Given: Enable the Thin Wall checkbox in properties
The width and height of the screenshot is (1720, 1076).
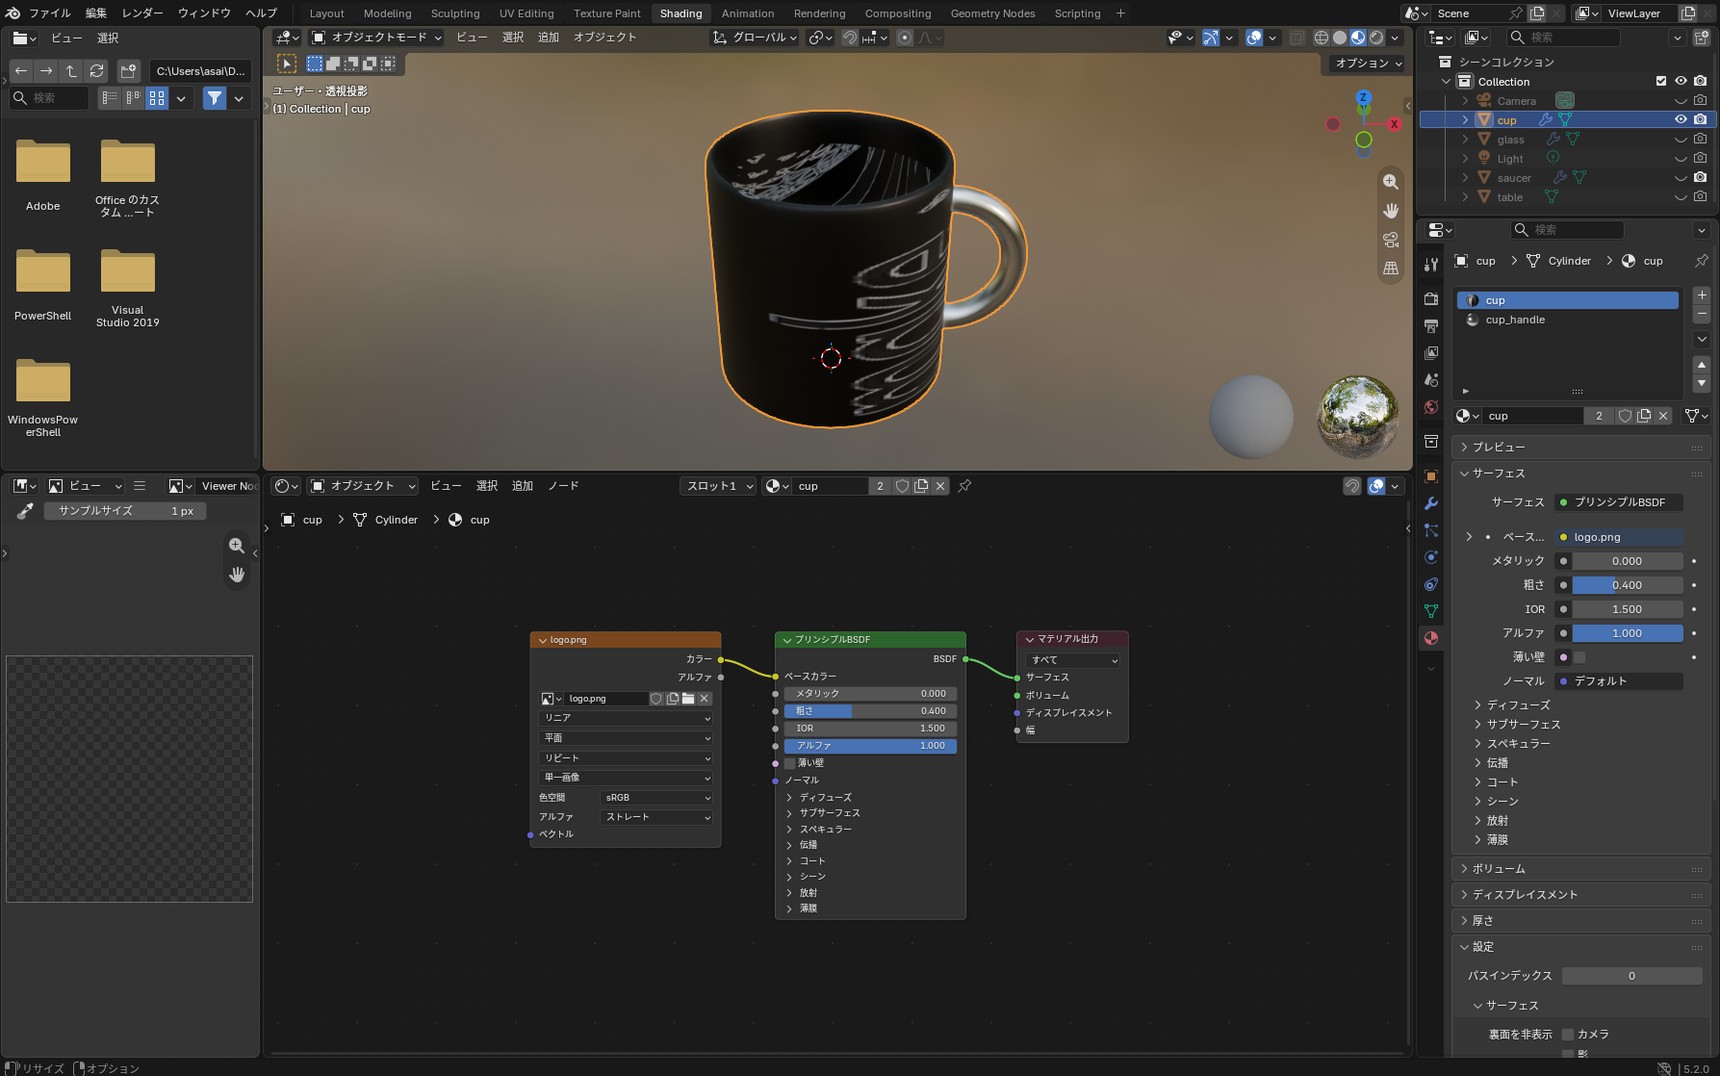Looking at the screenshot, I should 1579,657.
